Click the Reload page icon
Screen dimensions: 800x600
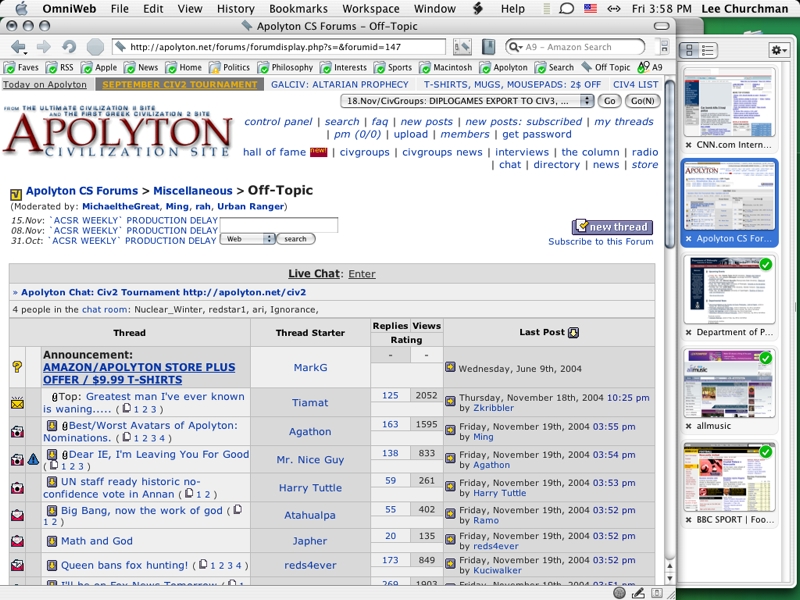point(69,47)
